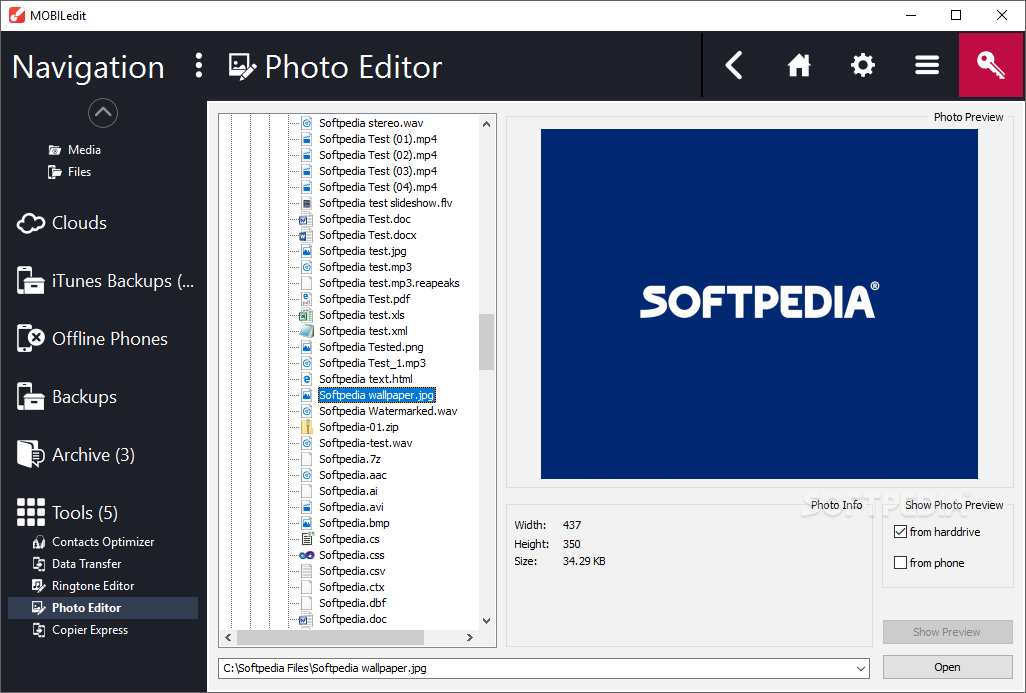
Task: Click the Open button
Action: pos(947,667)
